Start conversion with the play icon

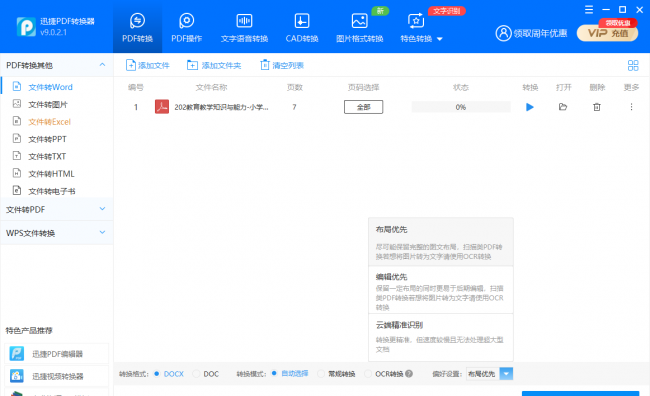529,107
